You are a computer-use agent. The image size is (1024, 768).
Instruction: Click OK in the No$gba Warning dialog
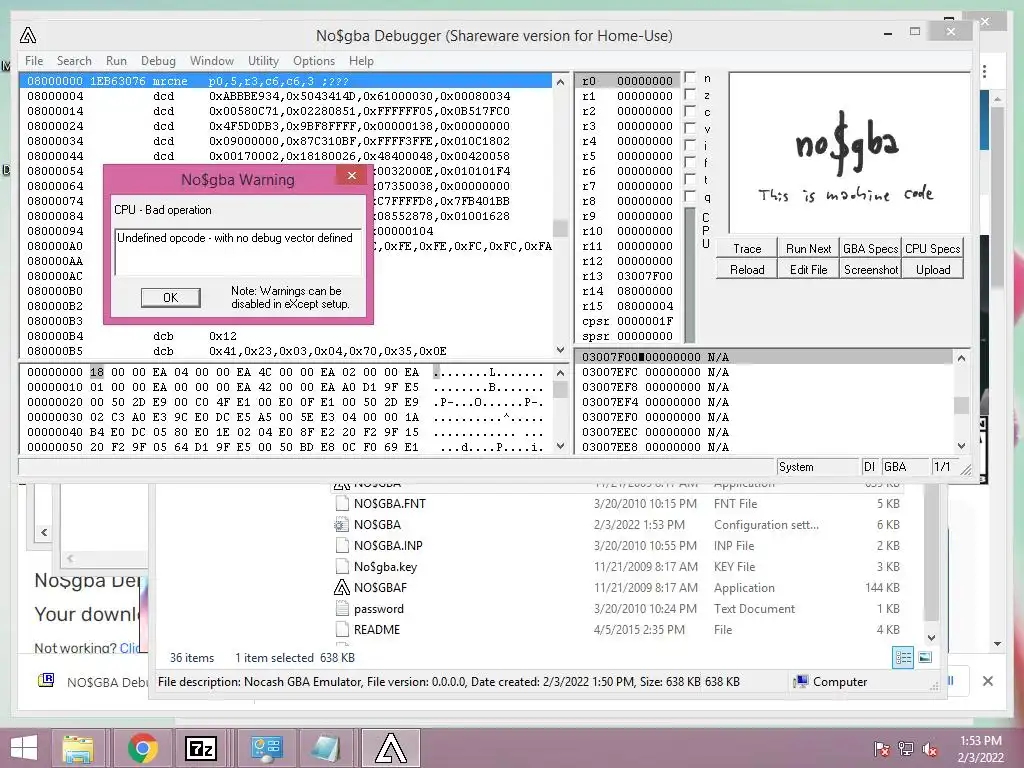pos(170,298)
